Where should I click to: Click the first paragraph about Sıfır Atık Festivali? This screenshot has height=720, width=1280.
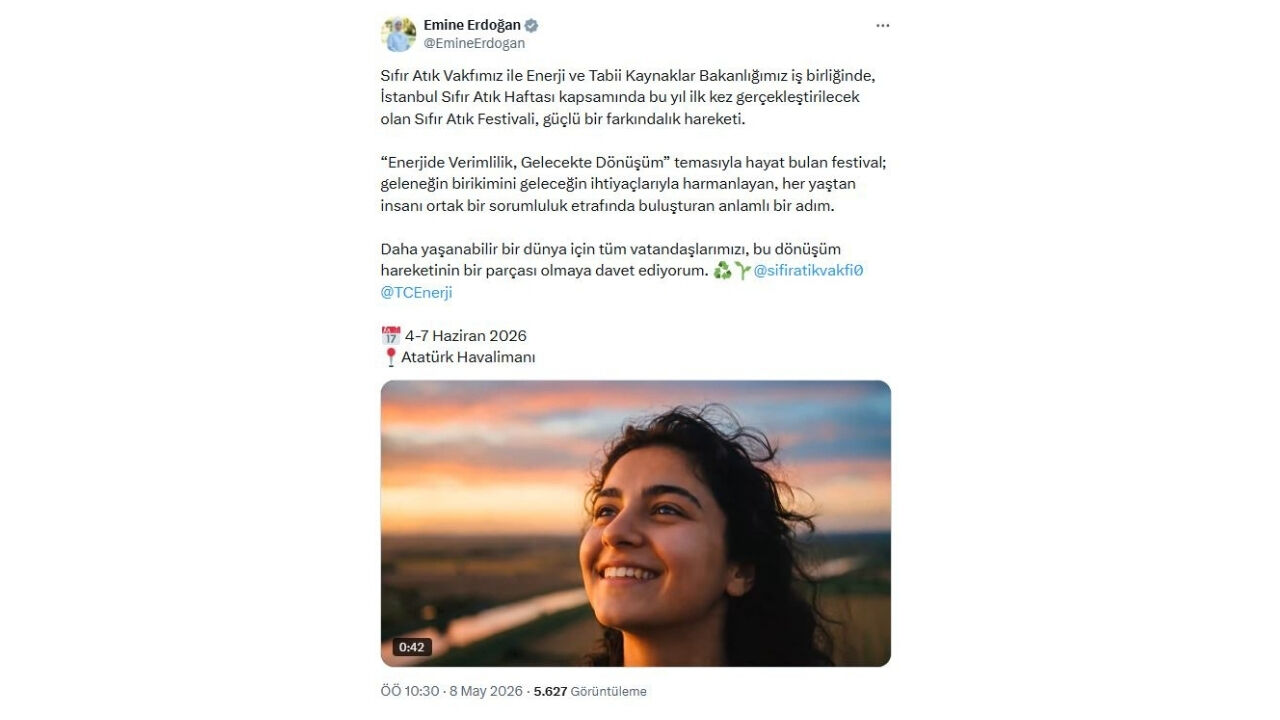click(635, 97)
